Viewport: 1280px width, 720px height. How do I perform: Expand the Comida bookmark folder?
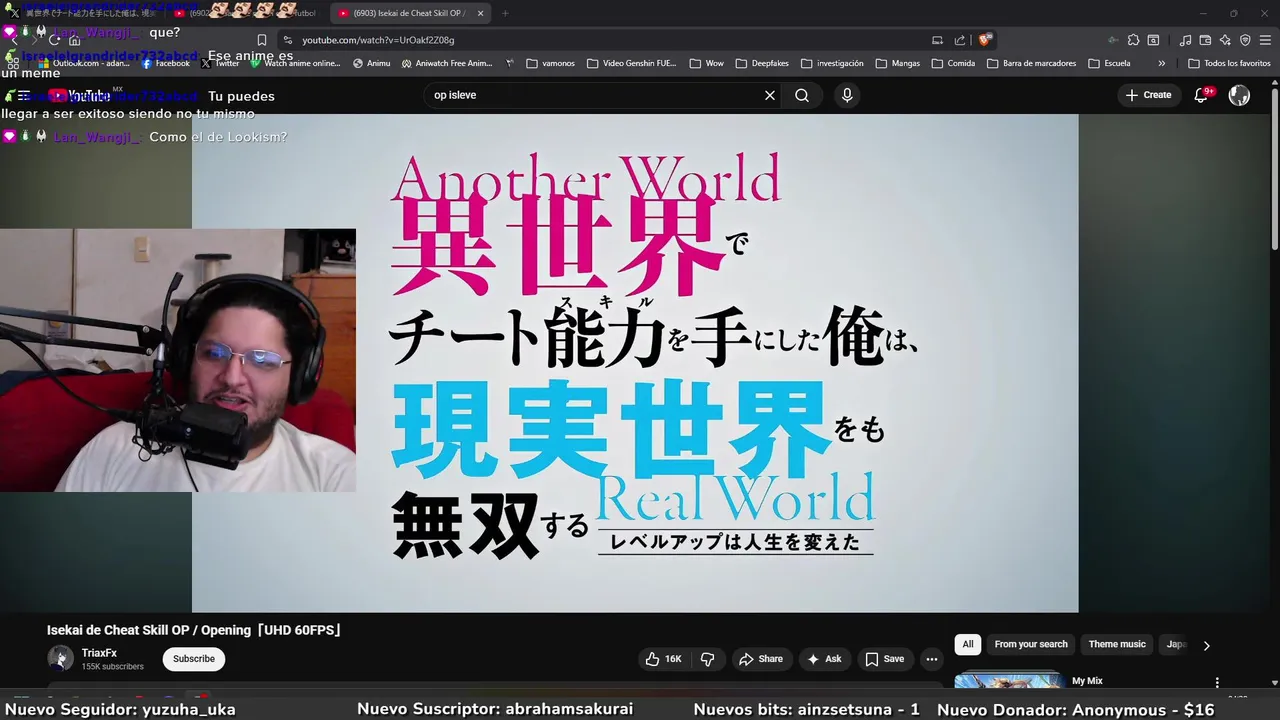pyautogui.click(x=953, y=63)
